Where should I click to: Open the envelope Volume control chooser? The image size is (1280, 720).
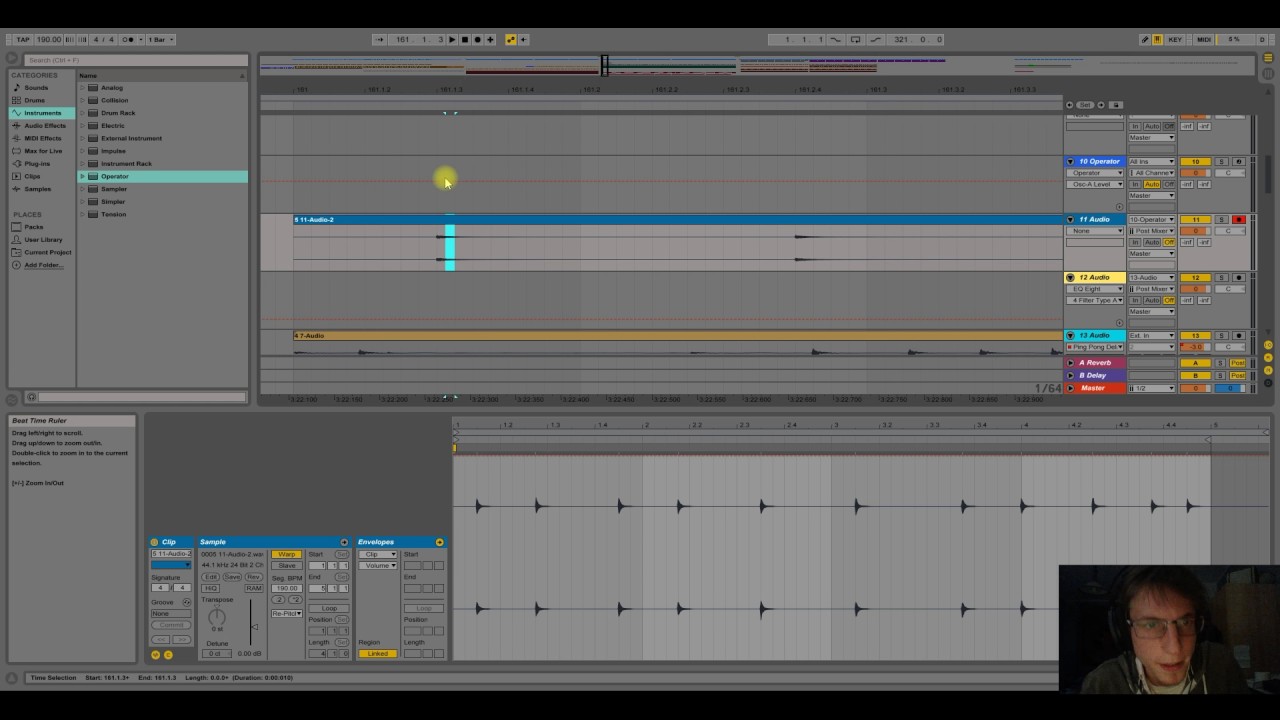pos(378,565)
